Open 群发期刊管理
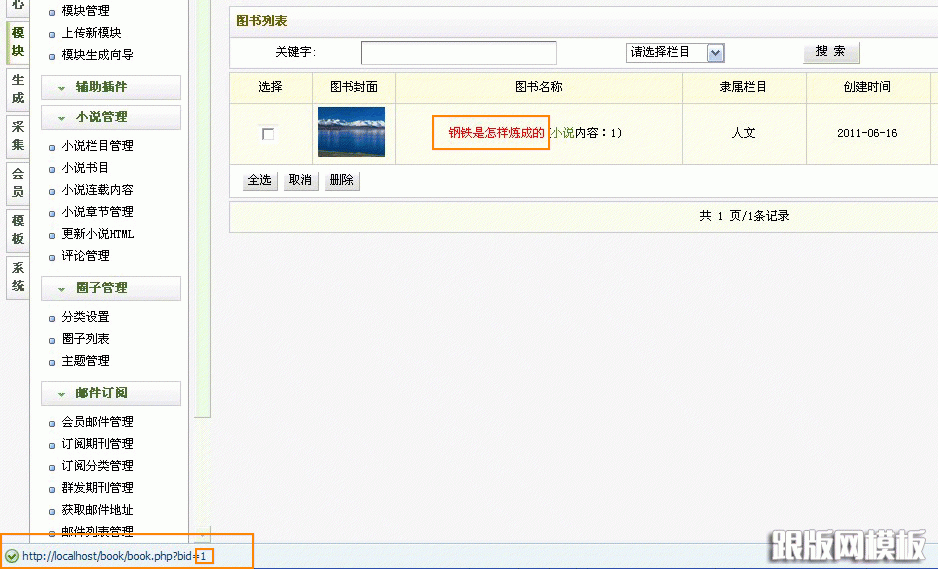This screenshot has height=569, width=938. point(97,488)
